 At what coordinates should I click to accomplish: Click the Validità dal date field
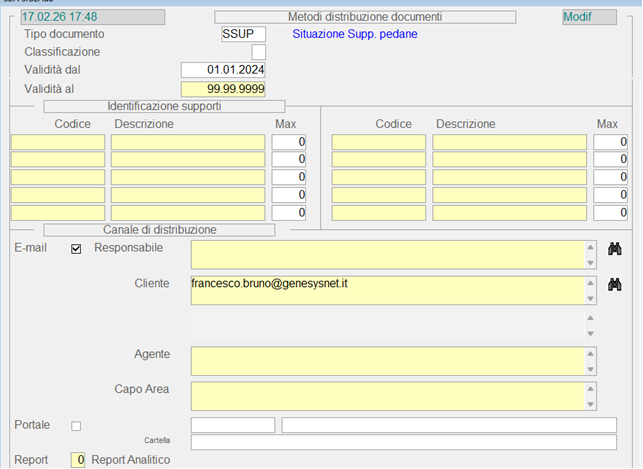click(222, 70)
